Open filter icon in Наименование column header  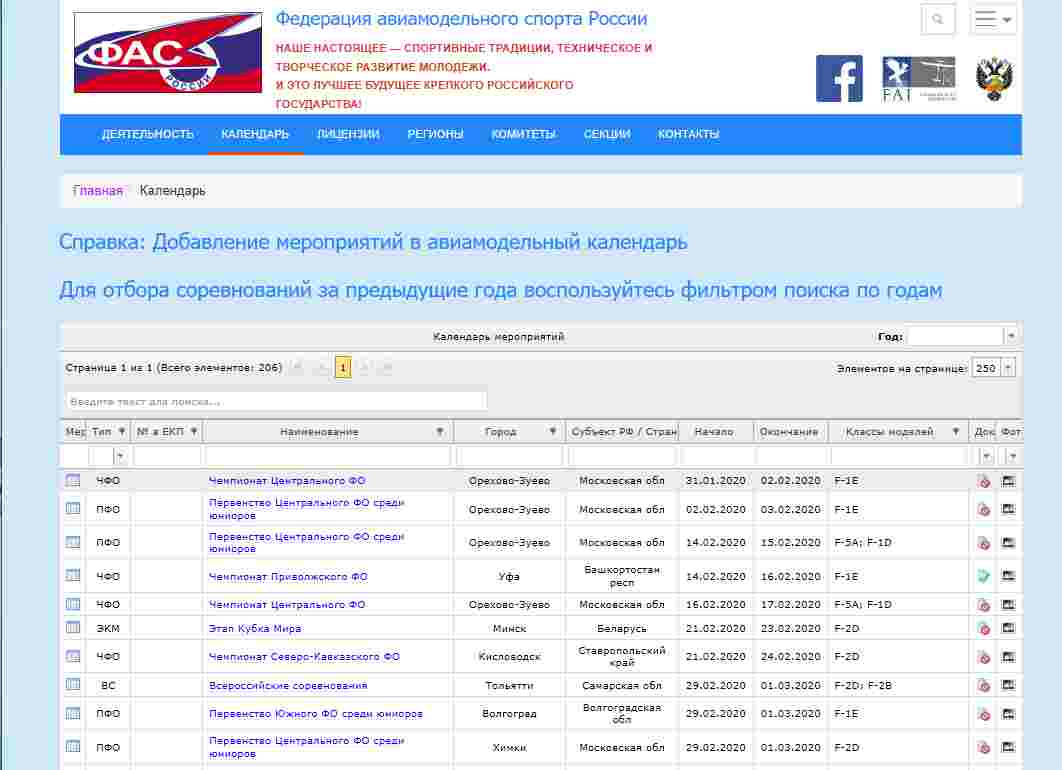point(440,432)
